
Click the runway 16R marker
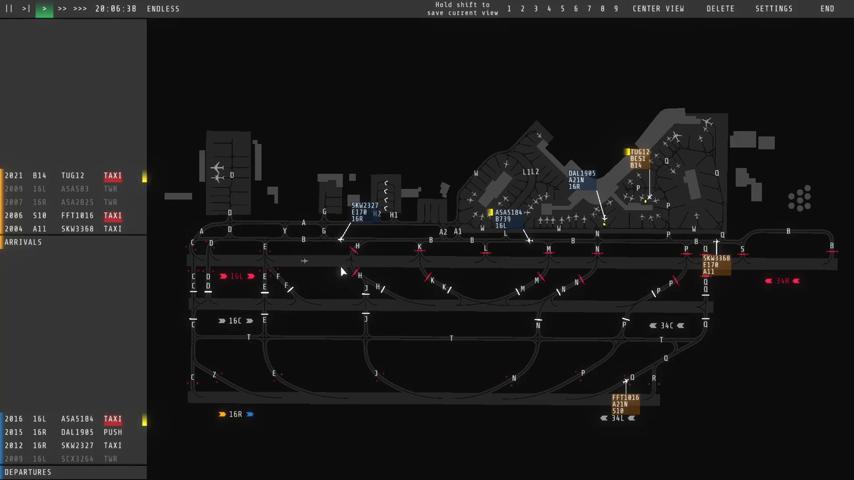236,414
